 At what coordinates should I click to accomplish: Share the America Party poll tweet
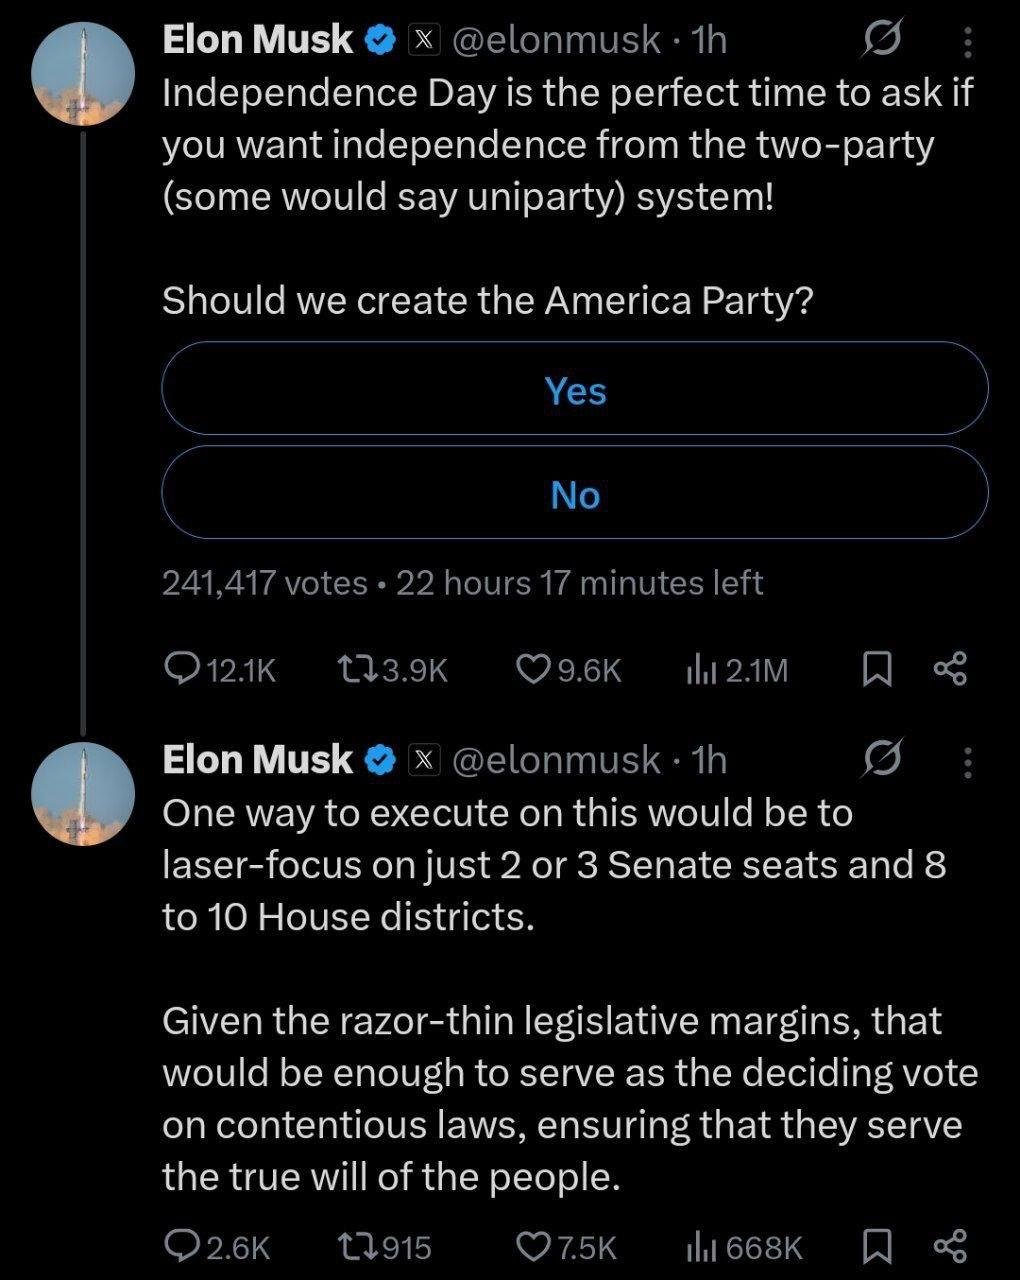(x=950, y=669)
